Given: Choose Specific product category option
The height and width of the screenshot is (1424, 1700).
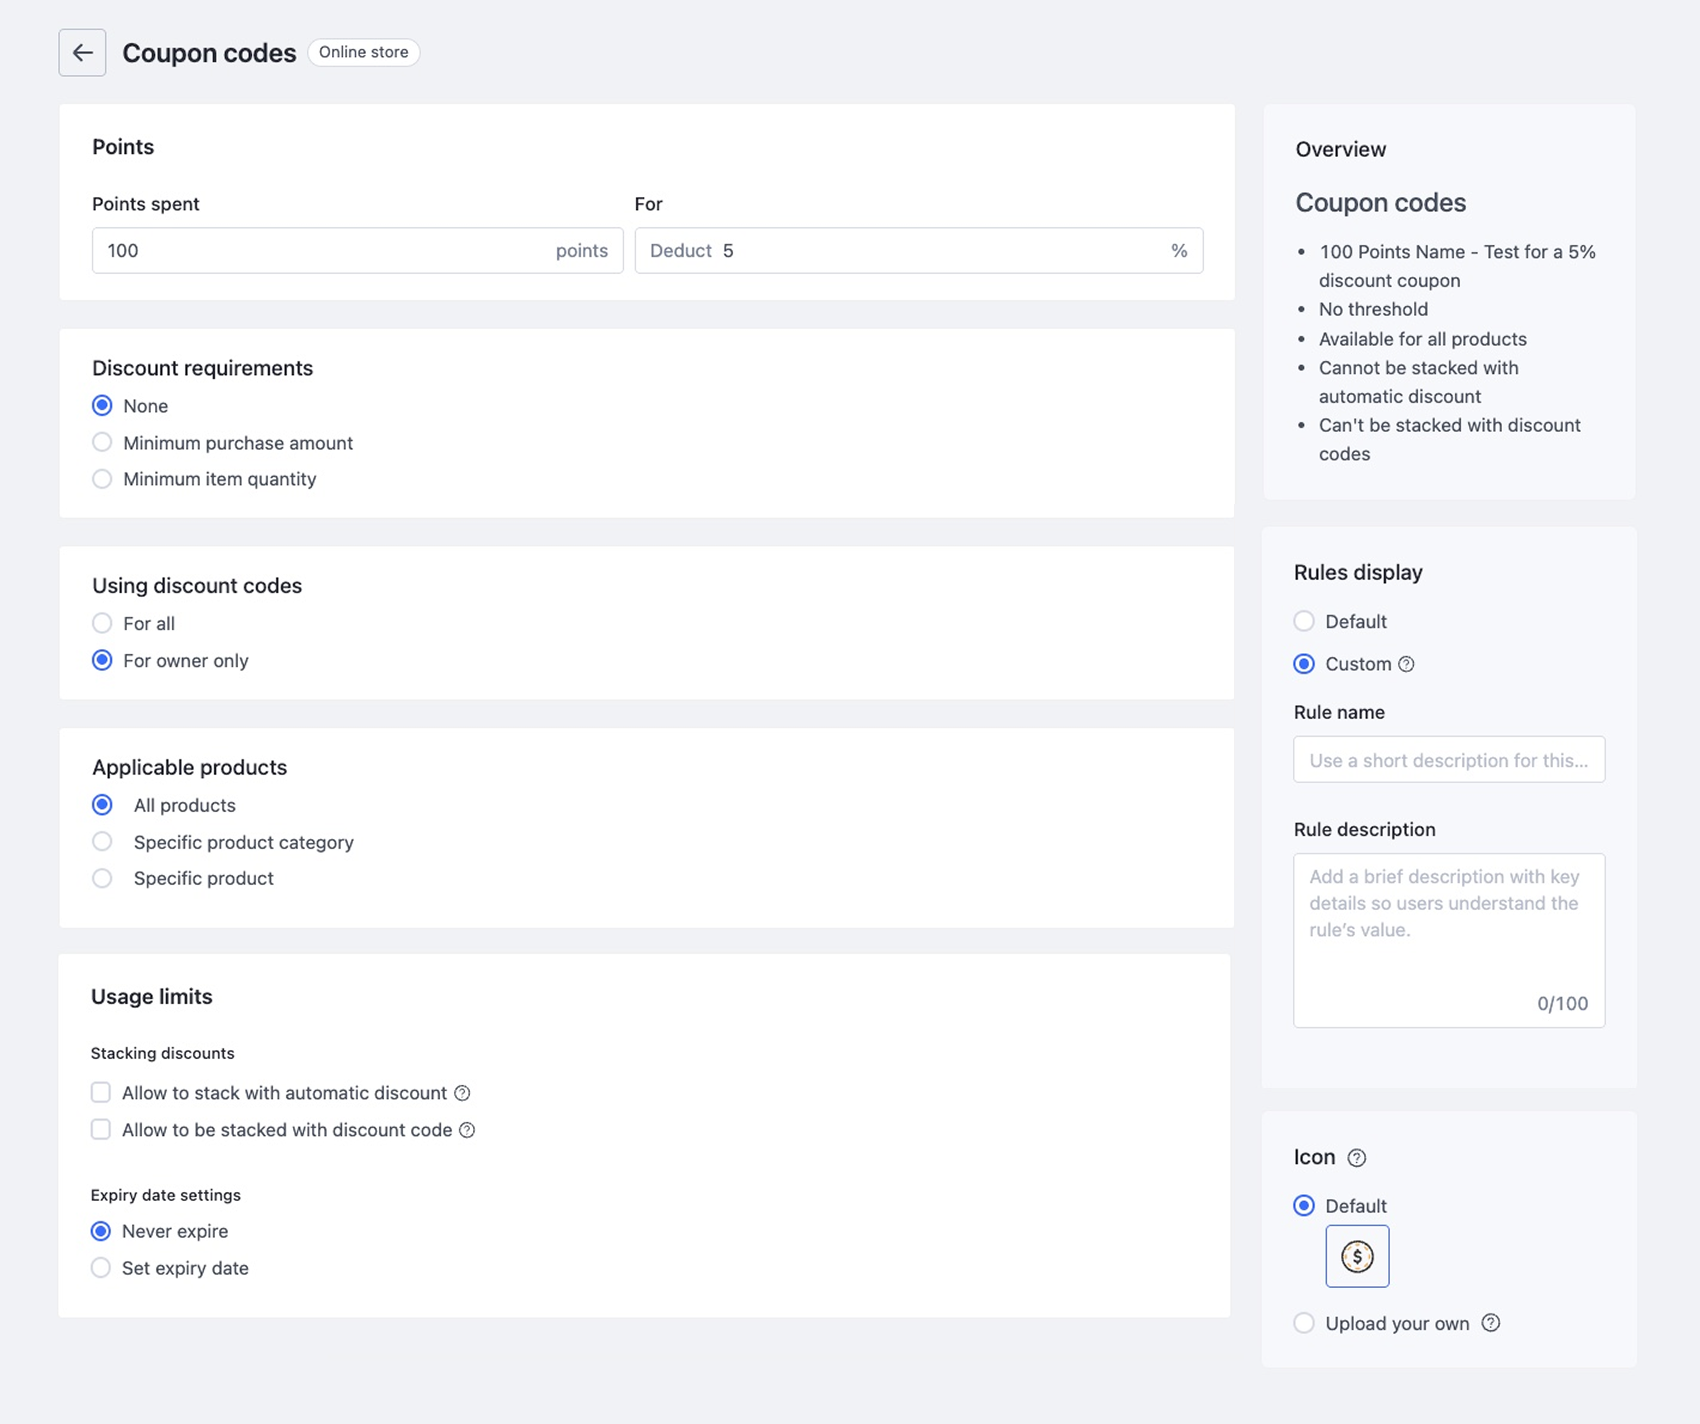Looking at the screenshot, I should click(x=102, y=842).
